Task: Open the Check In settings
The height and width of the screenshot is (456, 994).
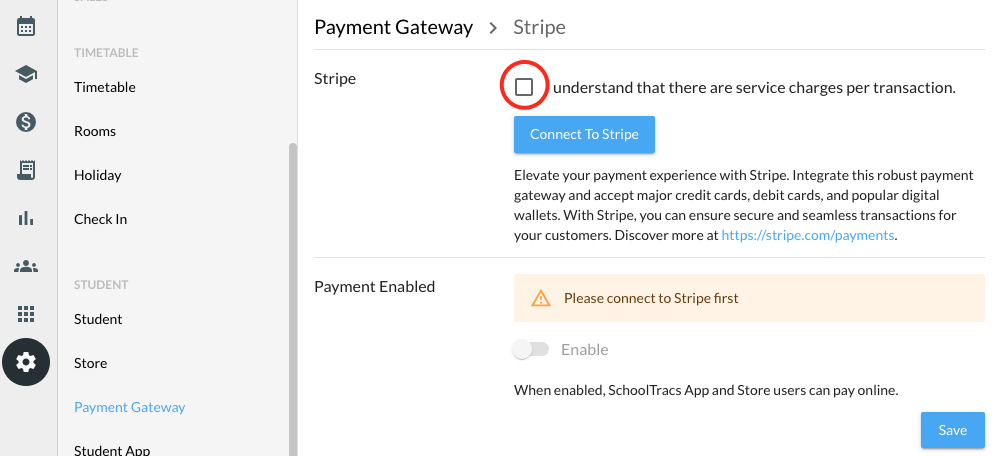Action: 101,219
